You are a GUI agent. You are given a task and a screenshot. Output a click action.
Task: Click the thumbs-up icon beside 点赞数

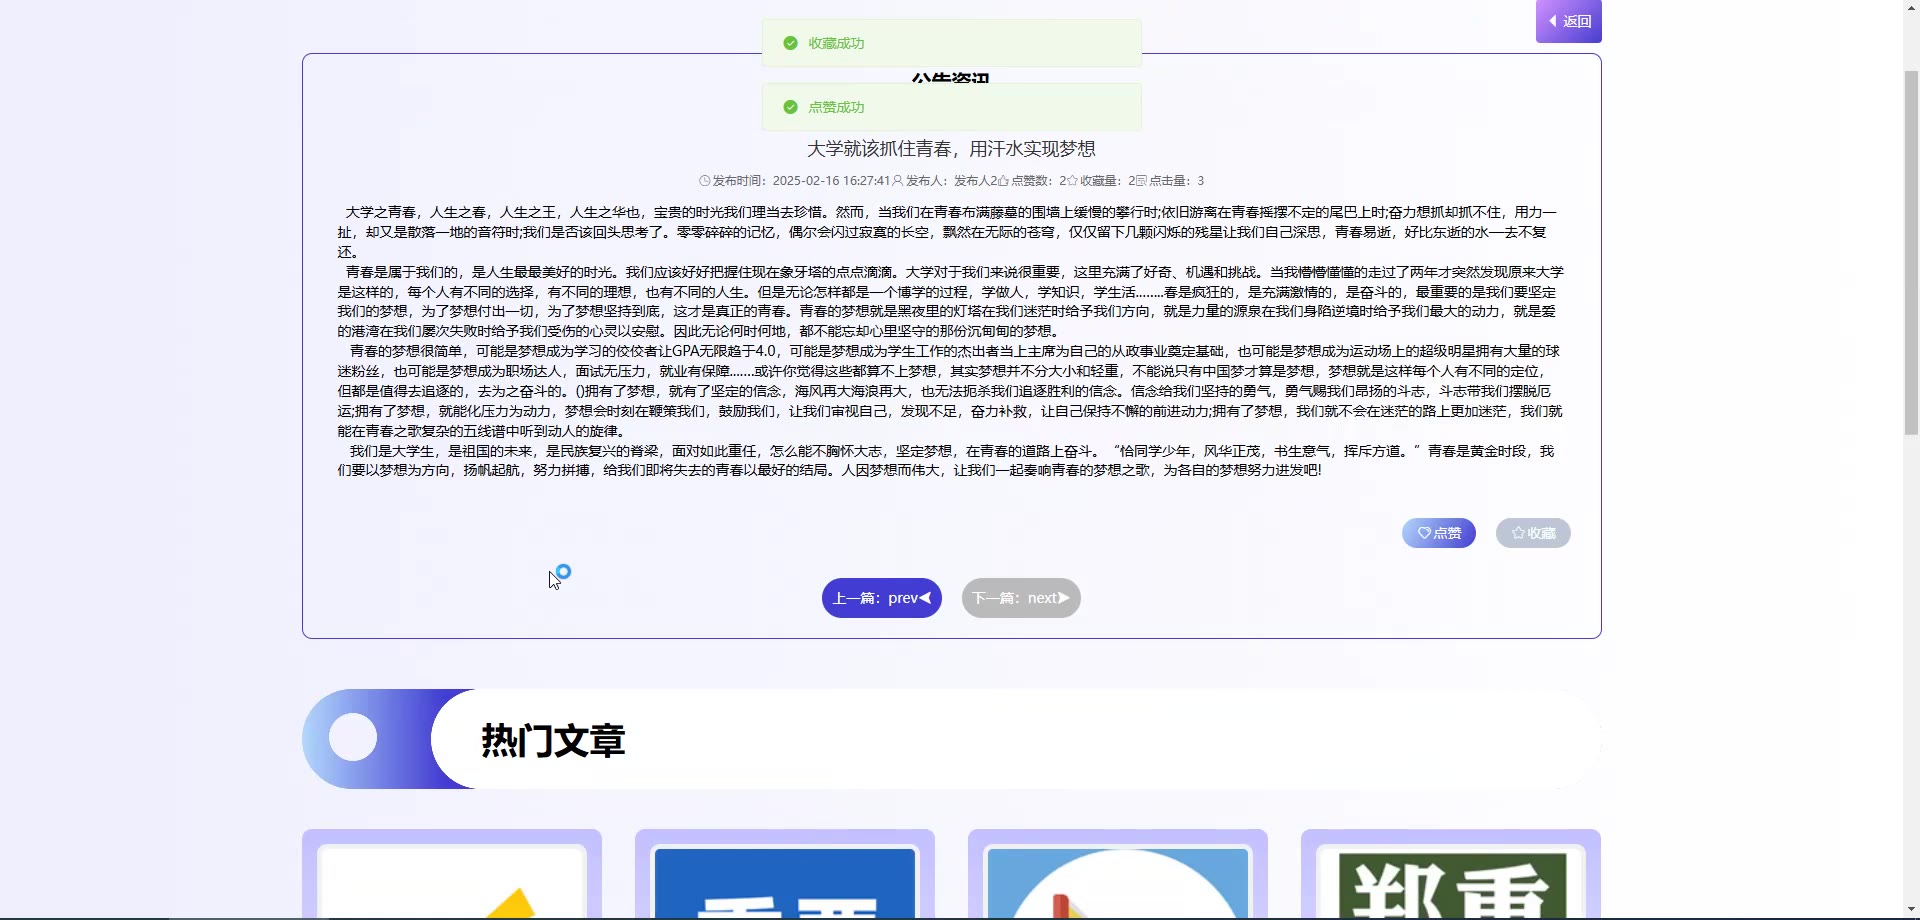point(1003,181)
